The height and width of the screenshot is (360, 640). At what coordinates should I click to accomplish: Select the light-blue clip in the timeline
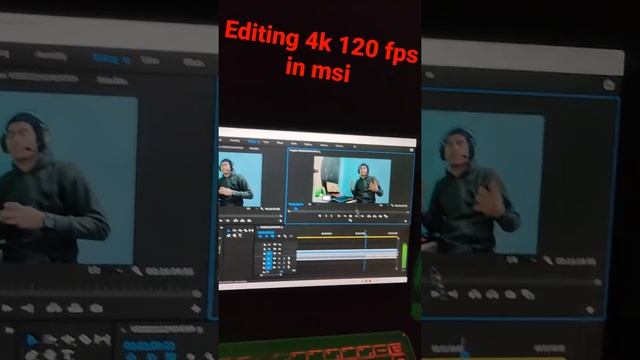click(347, 255)
